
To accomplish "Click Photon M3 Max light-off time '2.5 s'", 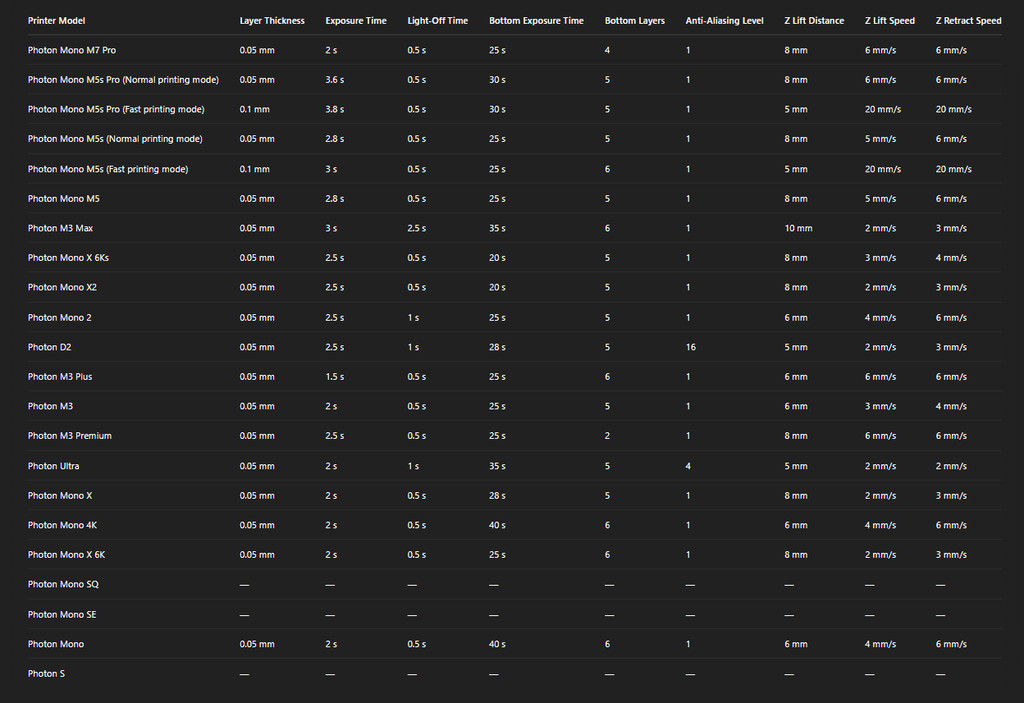I will click(x=416, y=228).
